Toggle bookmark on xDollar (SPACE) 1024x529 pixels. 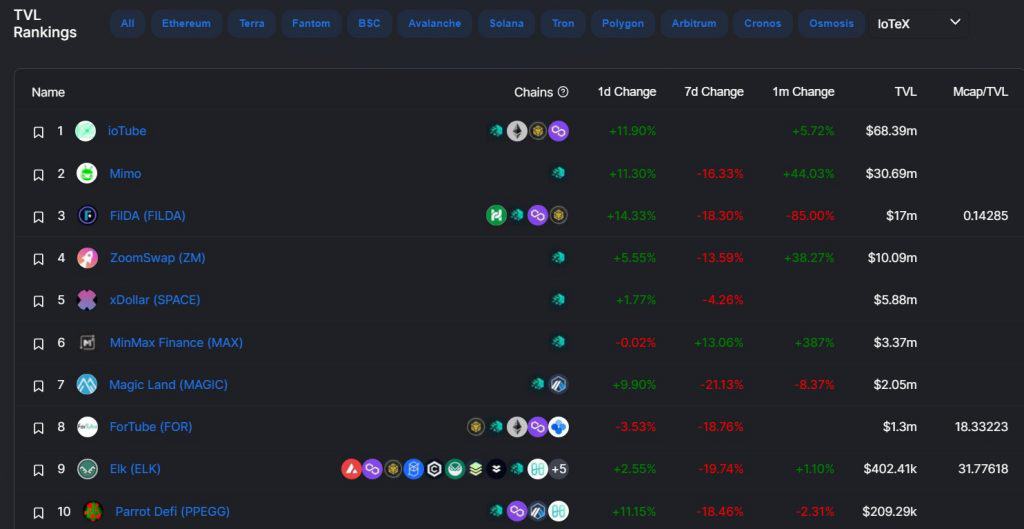coord(39,301)
